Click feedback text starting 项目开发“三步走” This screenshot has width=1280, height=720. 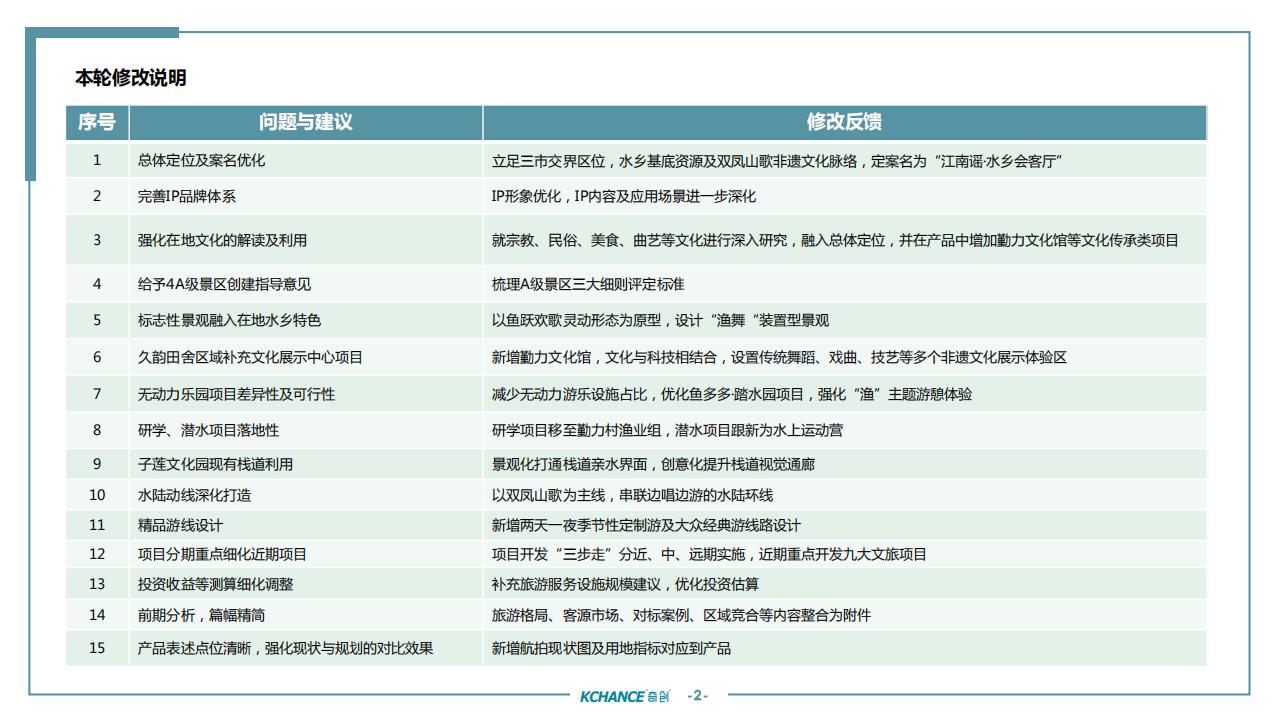(709, 554)
